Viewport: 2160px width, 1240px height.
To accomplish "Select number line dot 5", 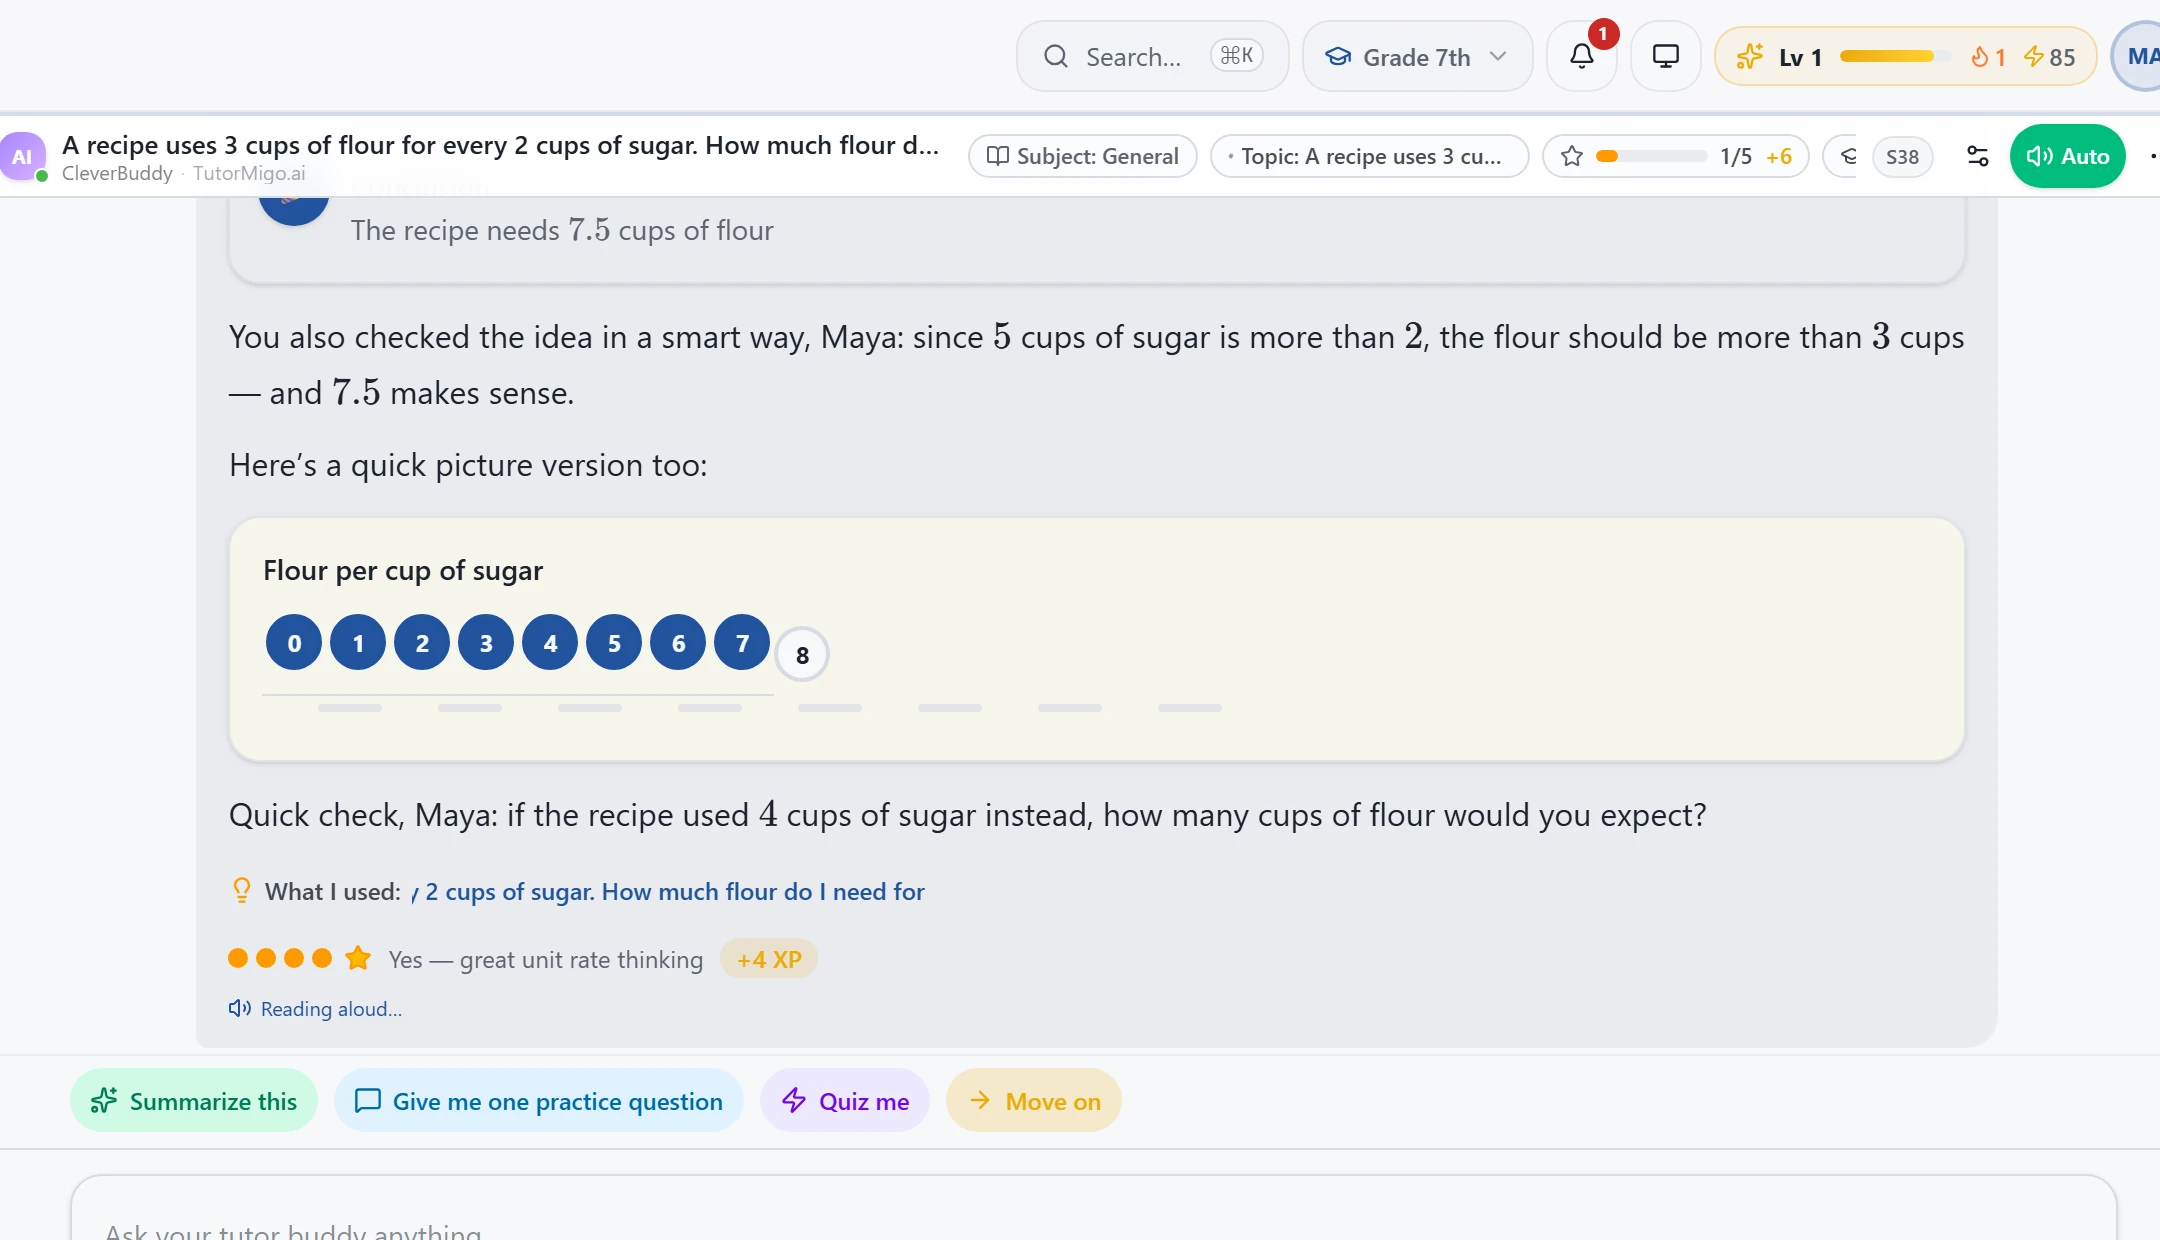I will (x=614, y=643).
